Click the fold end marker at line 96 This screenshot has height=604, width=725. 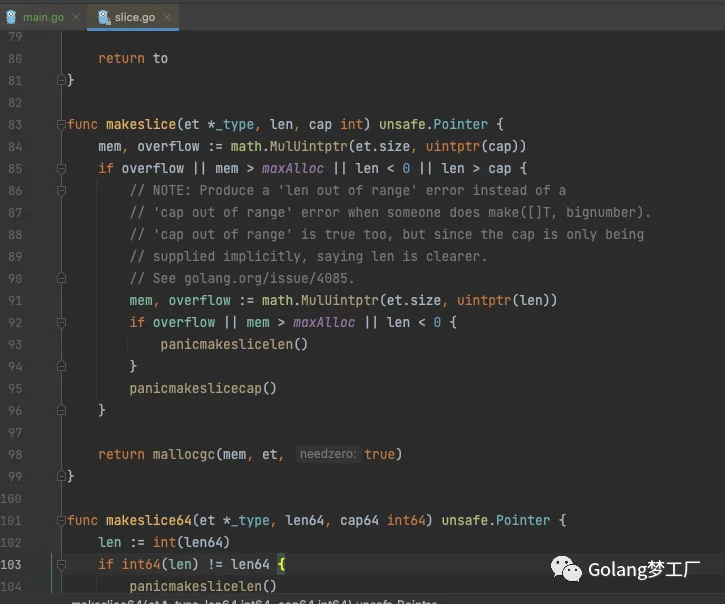[x=61, y=410]
